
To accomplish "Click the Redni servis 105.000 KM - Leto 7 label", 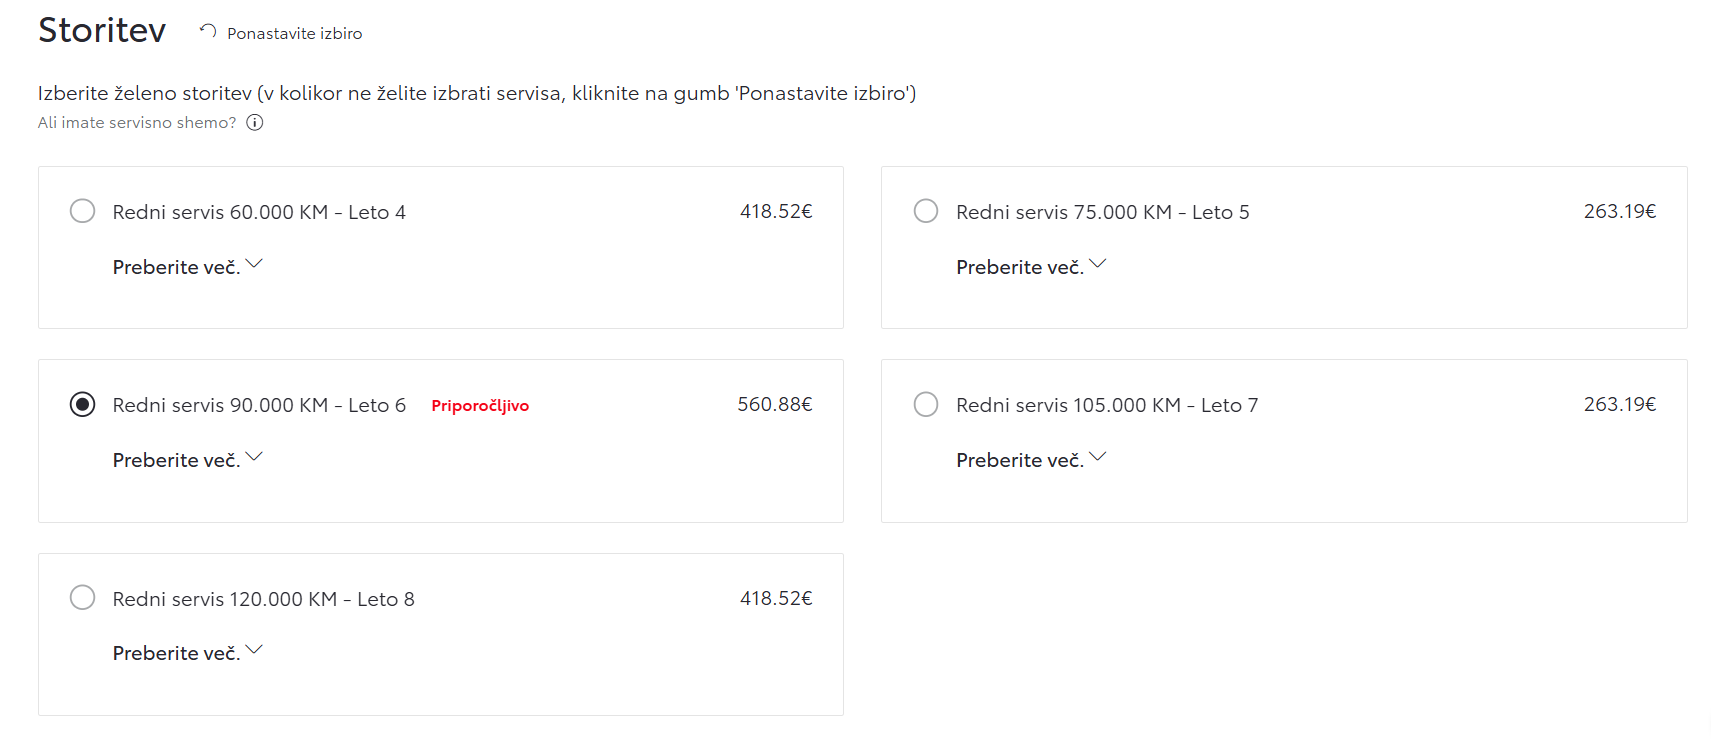I will pyautogui.click(x=1107, y=405).
